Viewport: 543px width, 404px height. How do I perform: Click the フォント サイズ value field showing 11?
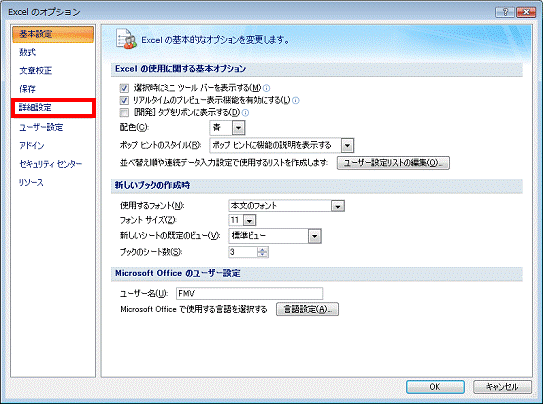pyautogui.click(x=236, y=220)
